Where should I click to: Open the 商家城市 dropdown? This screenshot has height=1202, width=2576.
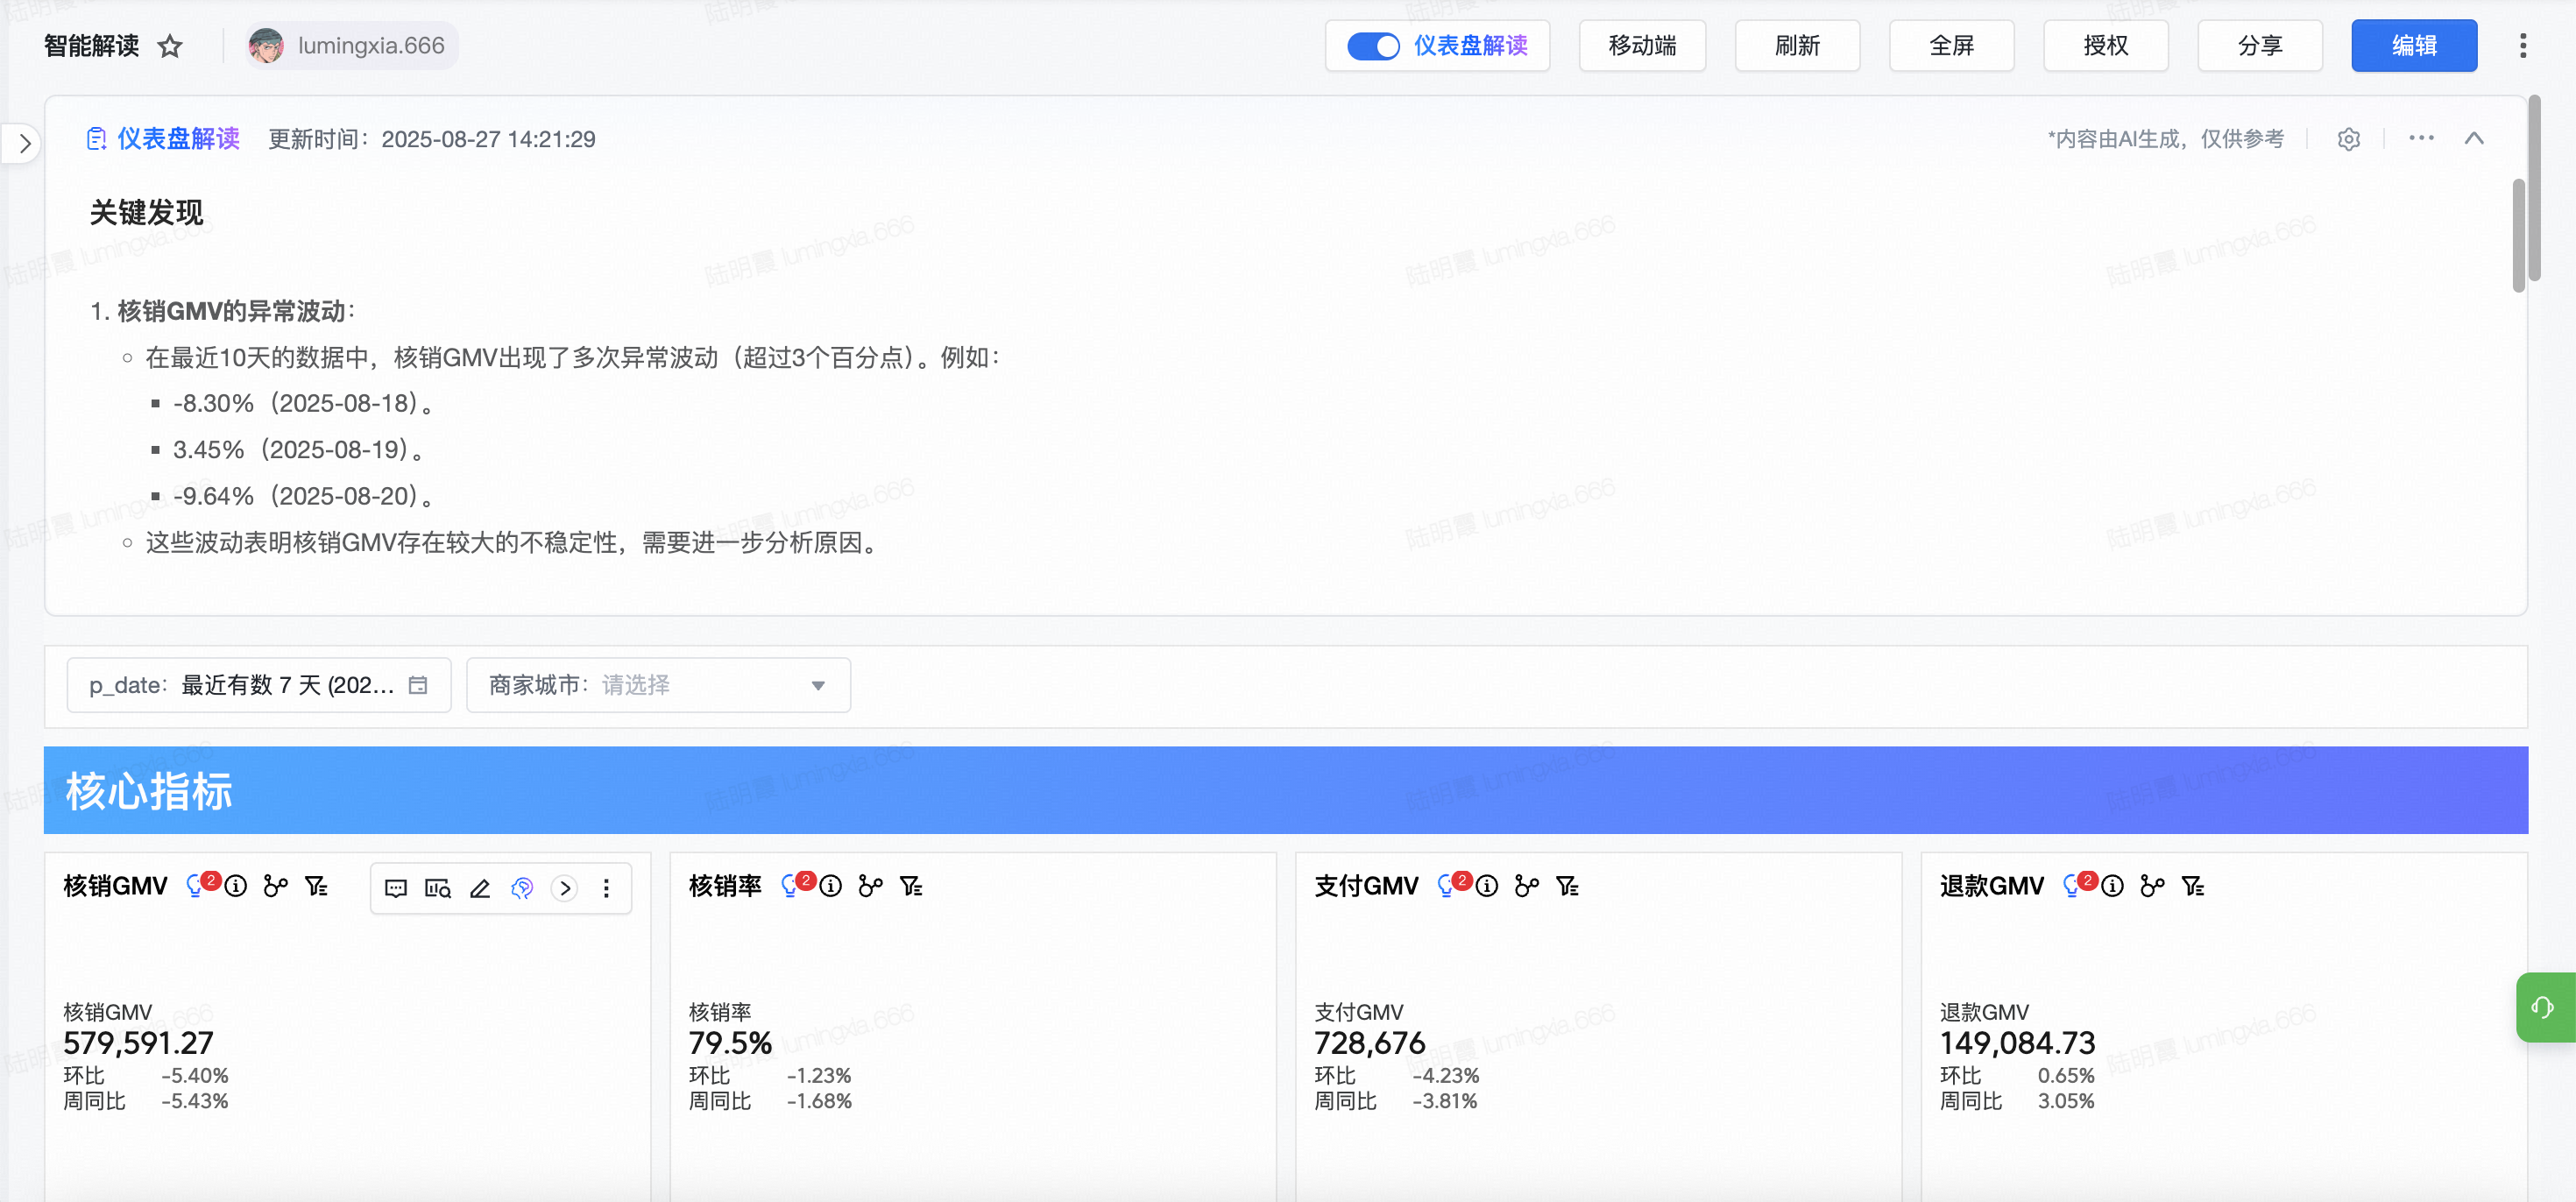click(x=658, y=685)
